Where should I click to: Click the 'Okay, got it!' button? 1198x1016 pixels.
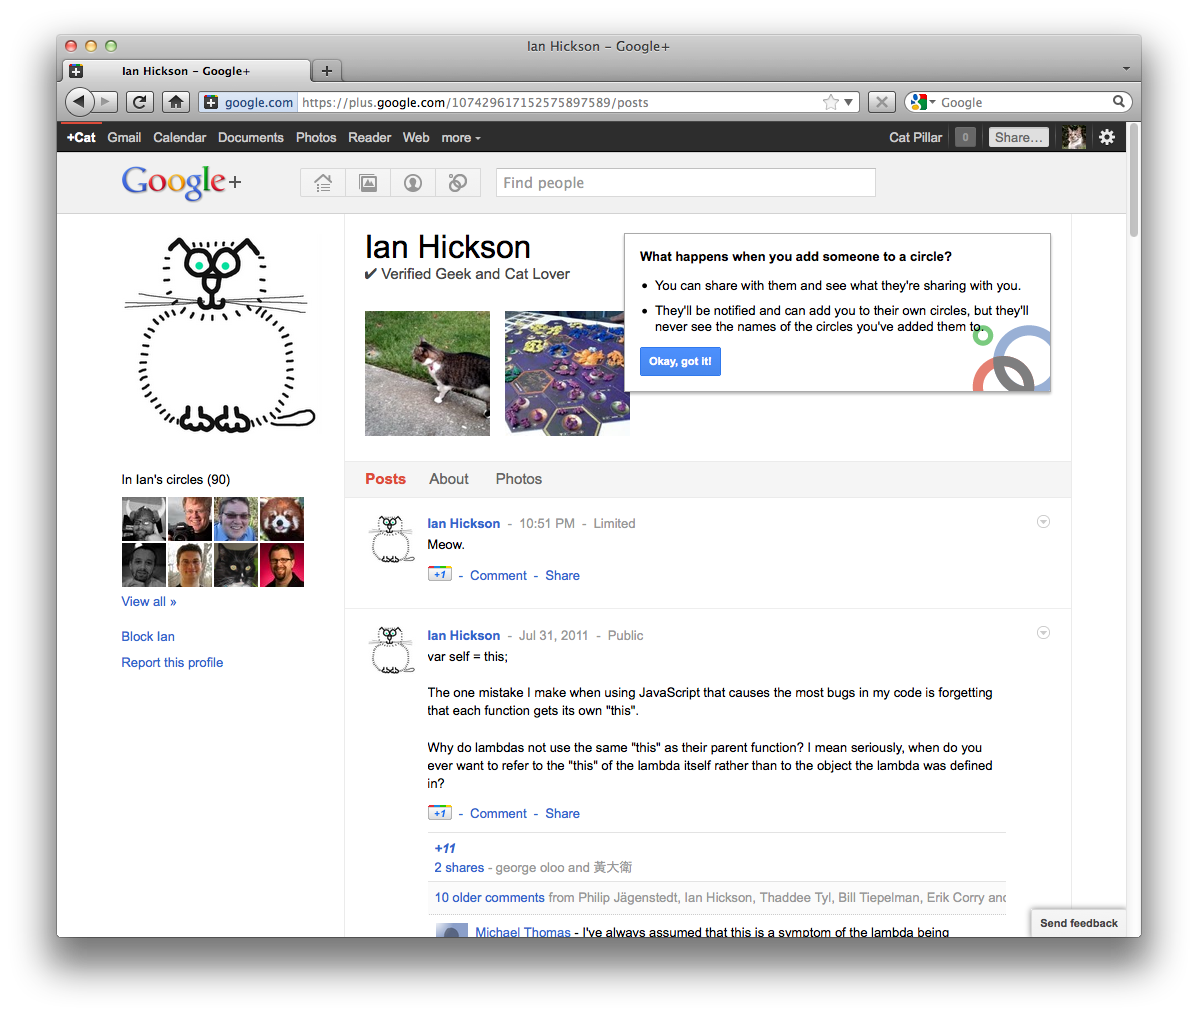(x=680, y=361)
